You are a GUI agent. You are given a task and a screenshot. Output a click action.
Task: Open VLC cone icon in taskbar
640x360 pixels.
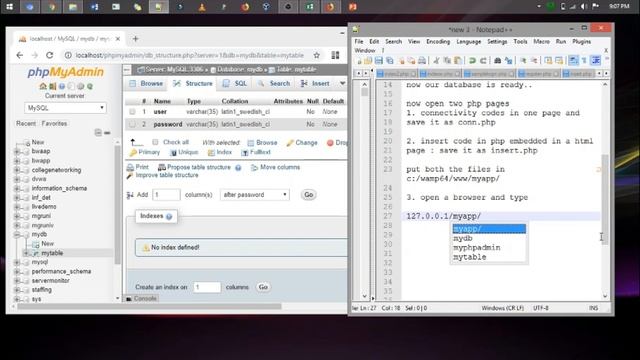pos(202,7)
